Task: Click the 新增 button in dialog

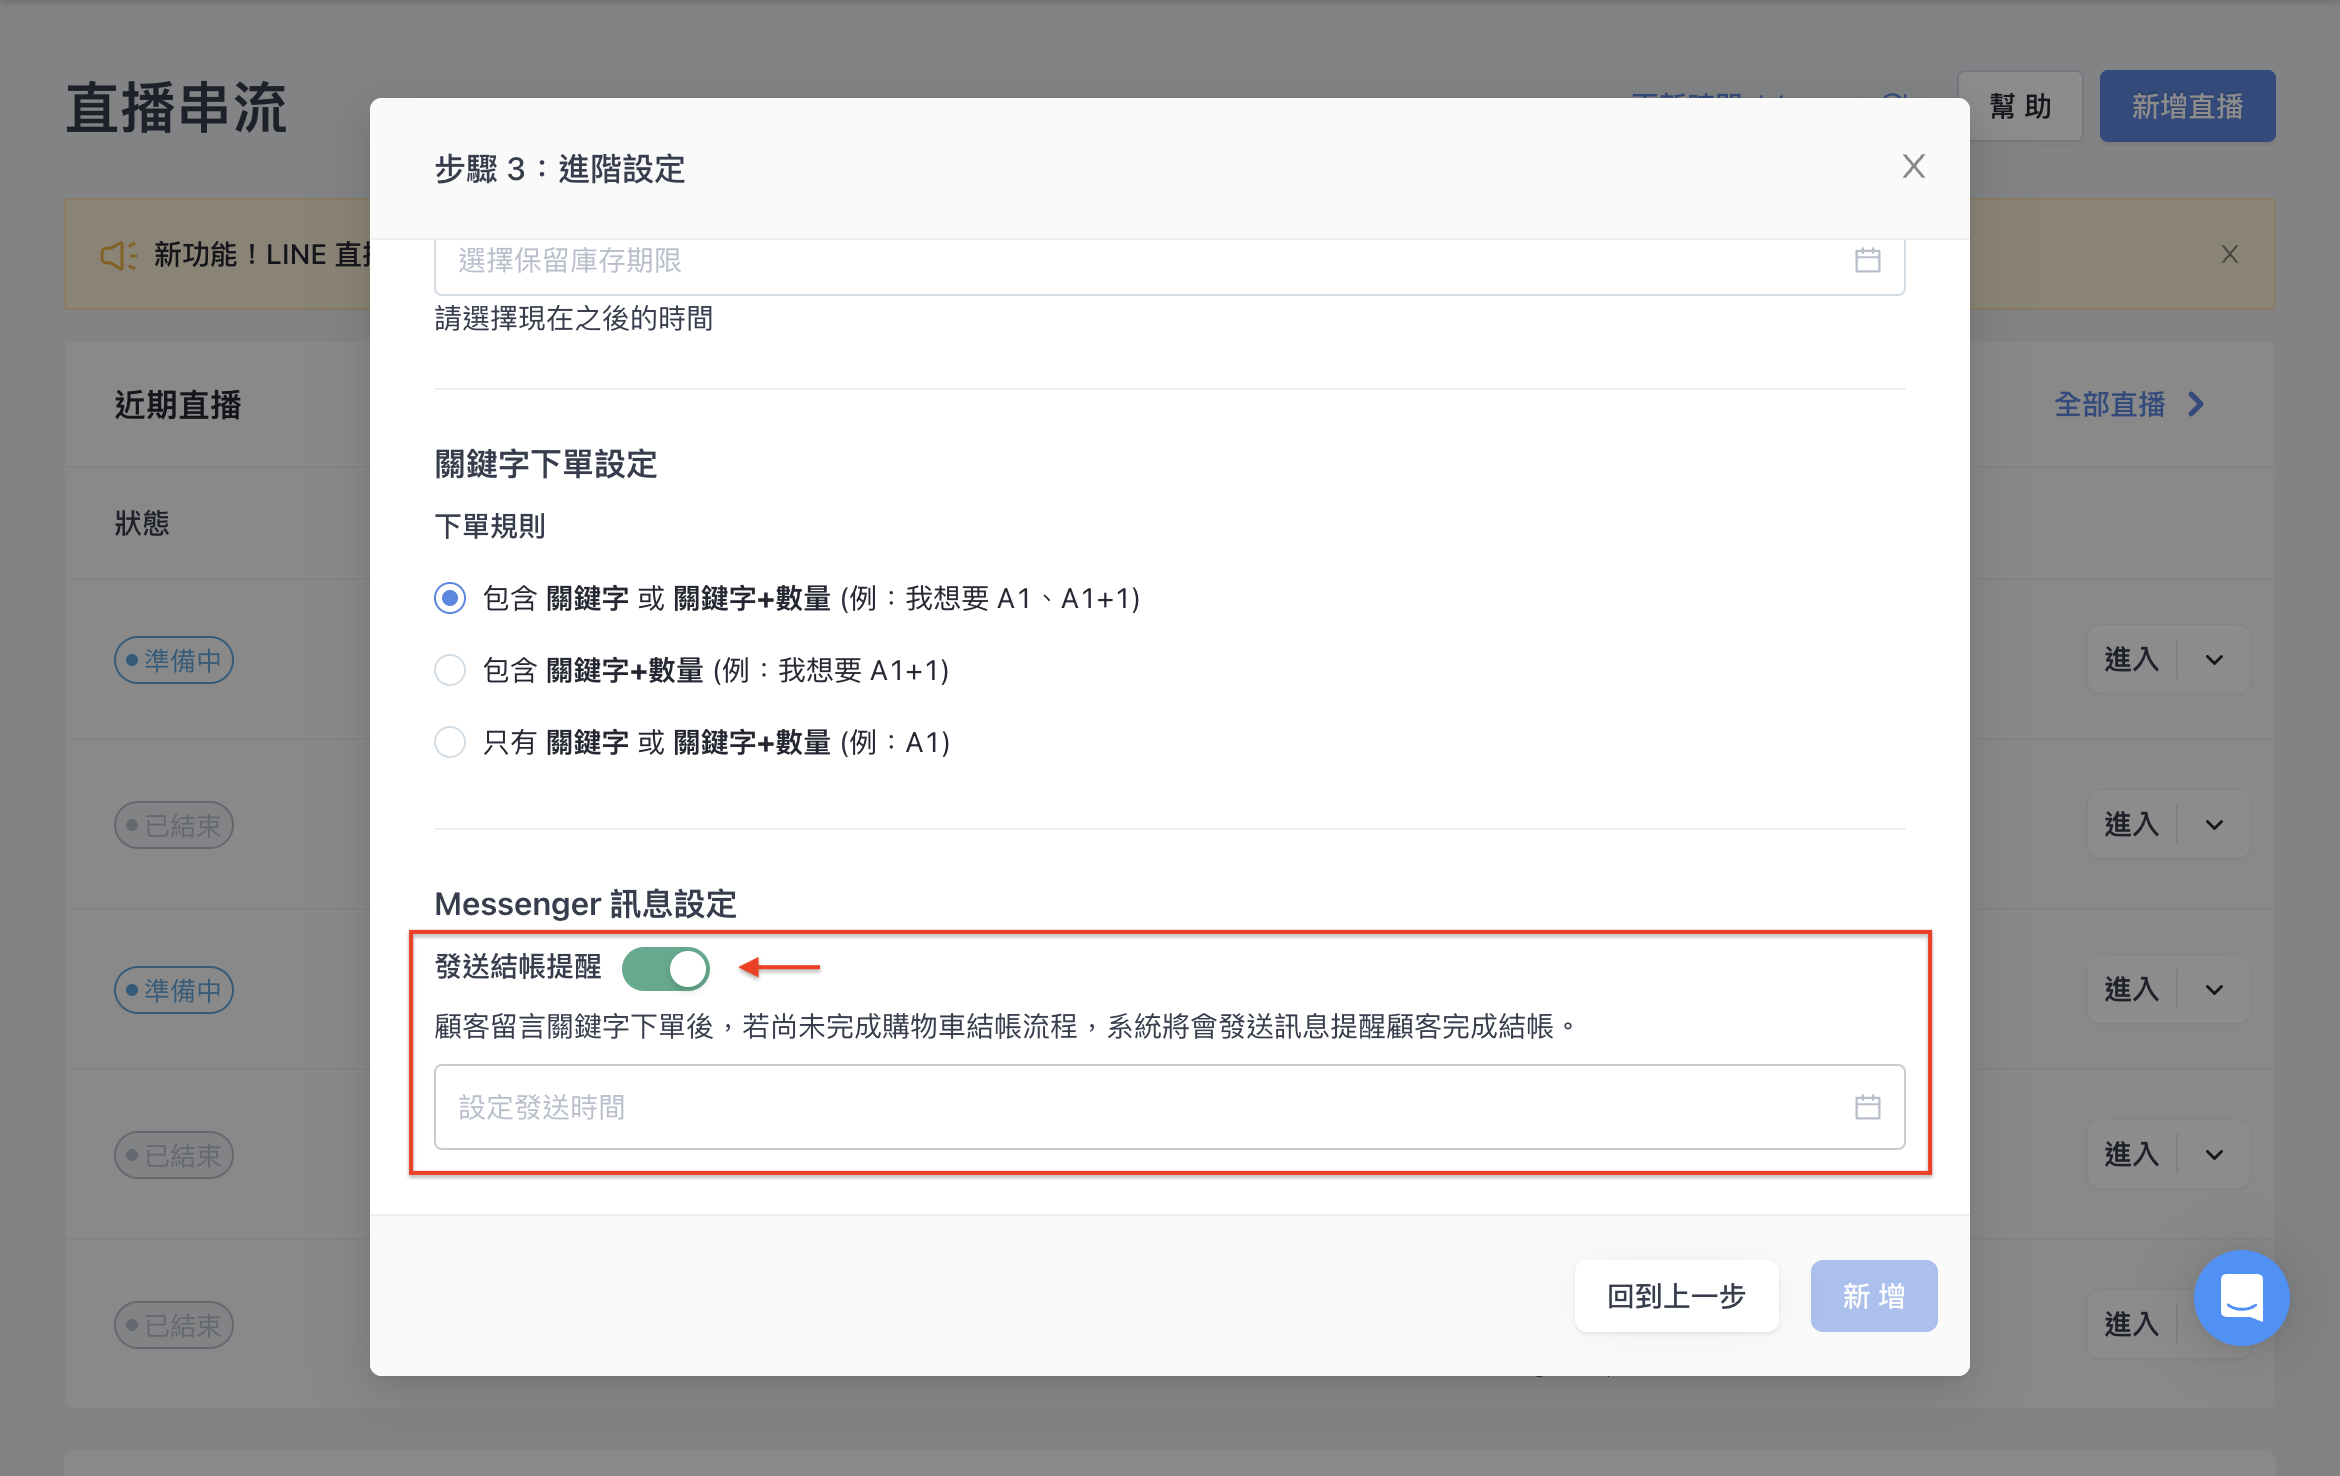Action: 1873,1296
